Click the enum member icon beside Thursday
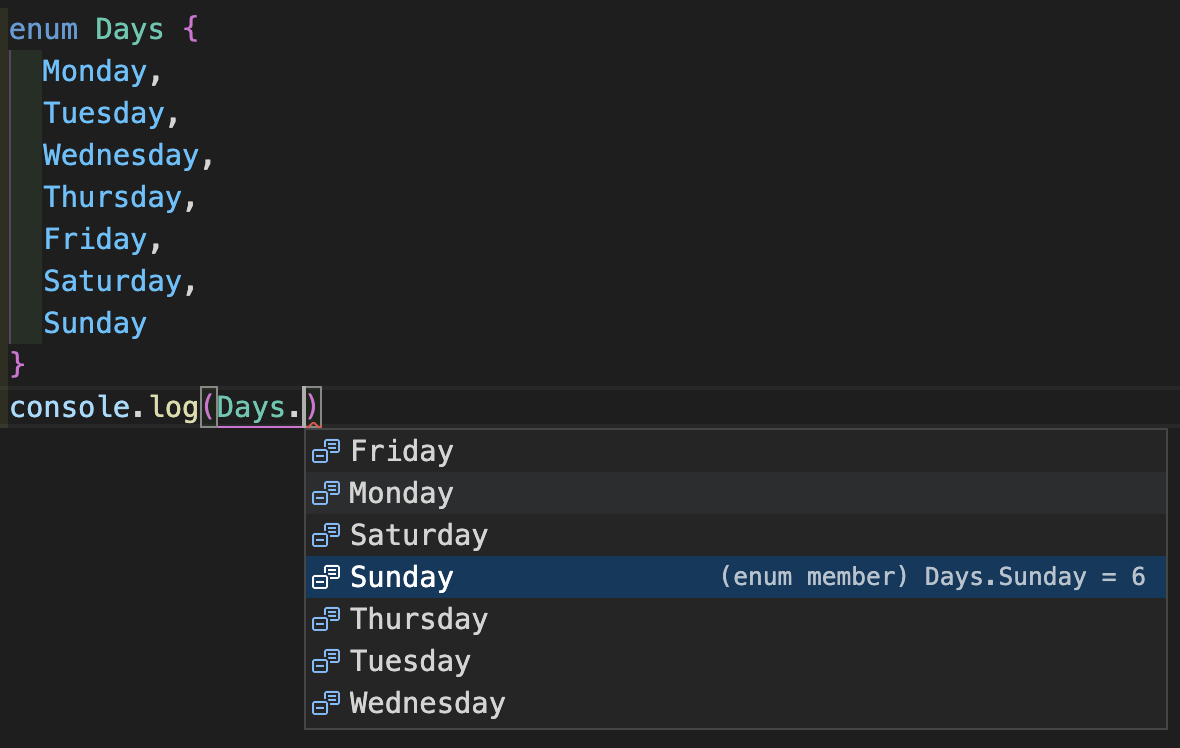The width and height of the screenshot is (1180, 748). pyautogui.click(x=325, y=619)
